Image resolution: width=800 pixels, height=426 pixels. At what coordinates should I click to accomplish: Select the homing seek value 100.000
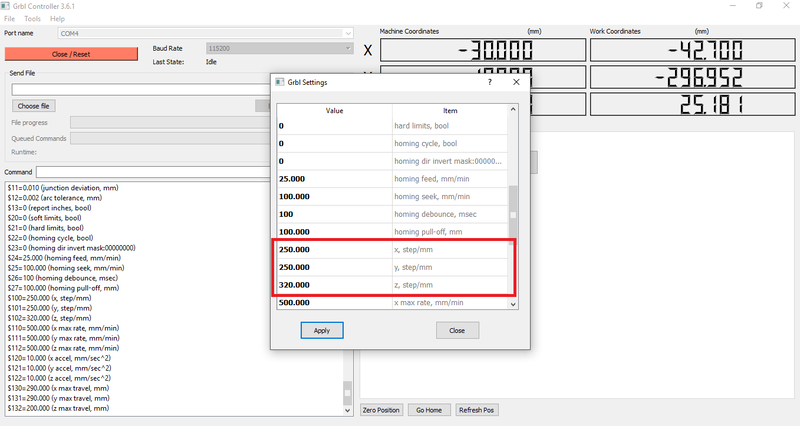[x=335, y=196]
